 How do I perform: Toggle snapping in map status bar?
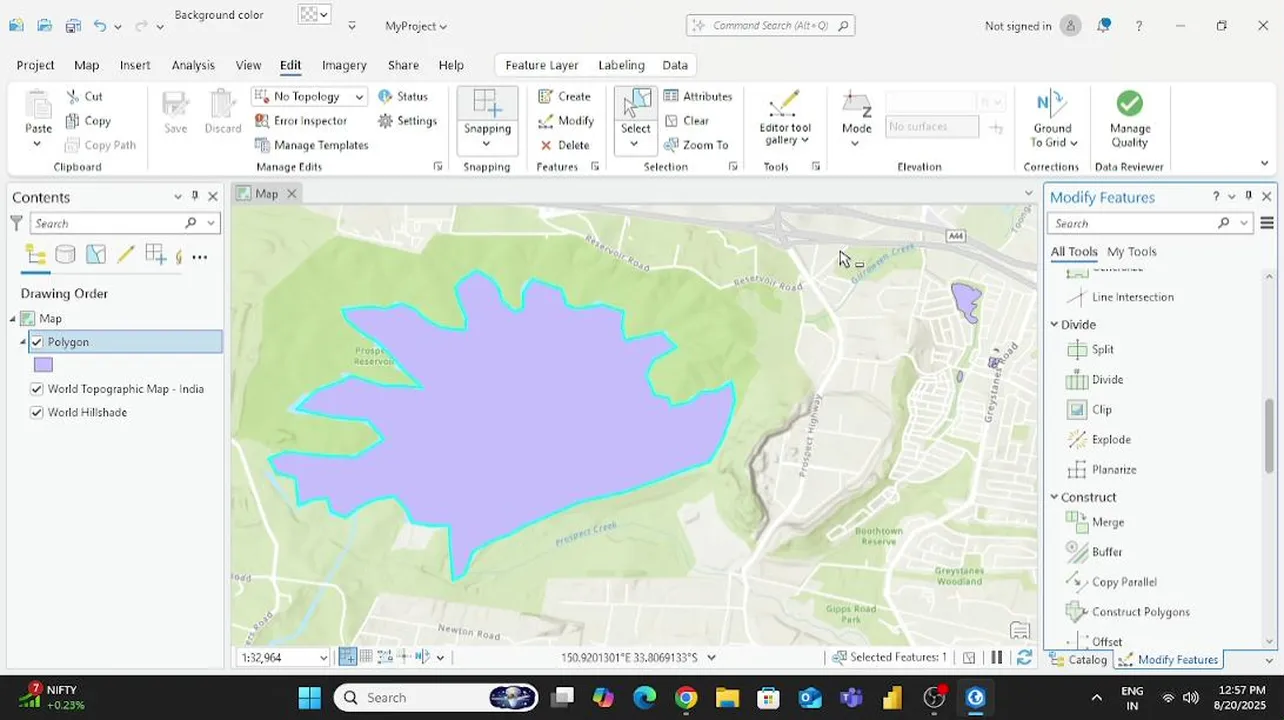point(347,657)
